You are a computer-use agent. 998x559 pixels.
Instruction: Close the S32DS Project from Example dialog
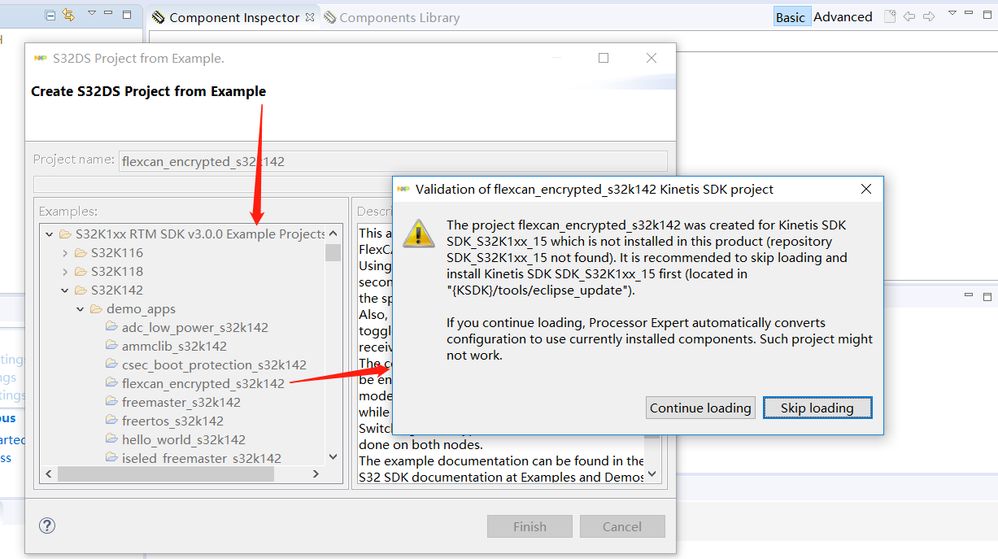click(x=651, y=58)
